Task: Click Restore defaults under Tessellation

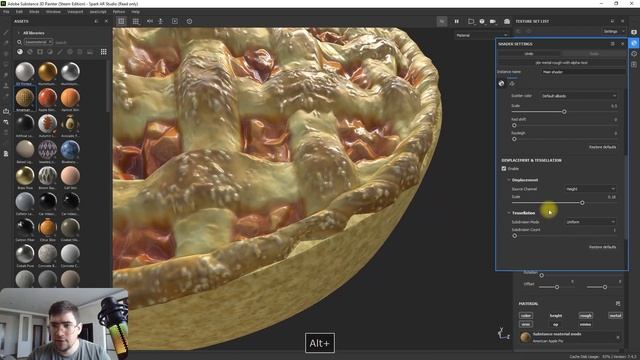Action: (x=602, y=247)
